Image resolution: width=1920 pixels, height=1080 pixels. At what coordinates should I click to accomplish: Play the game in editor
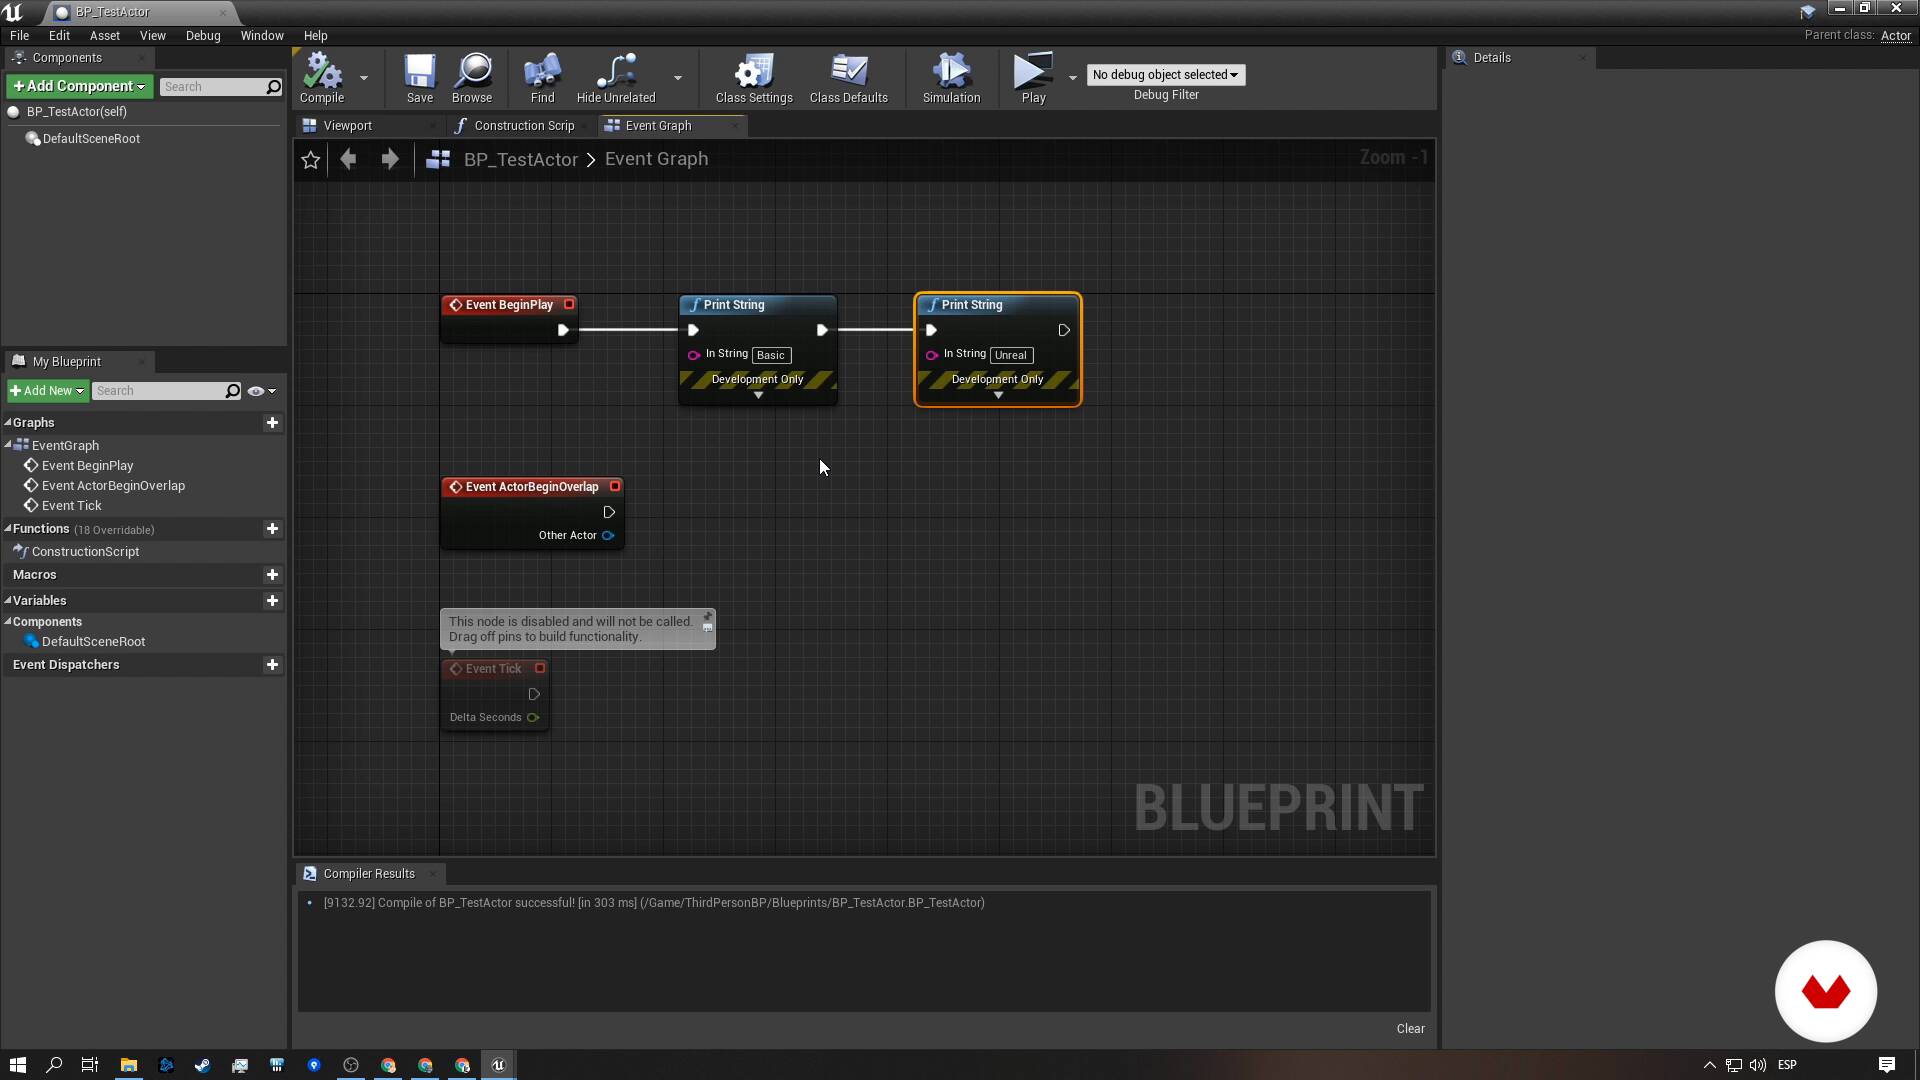coord(1033,78)
